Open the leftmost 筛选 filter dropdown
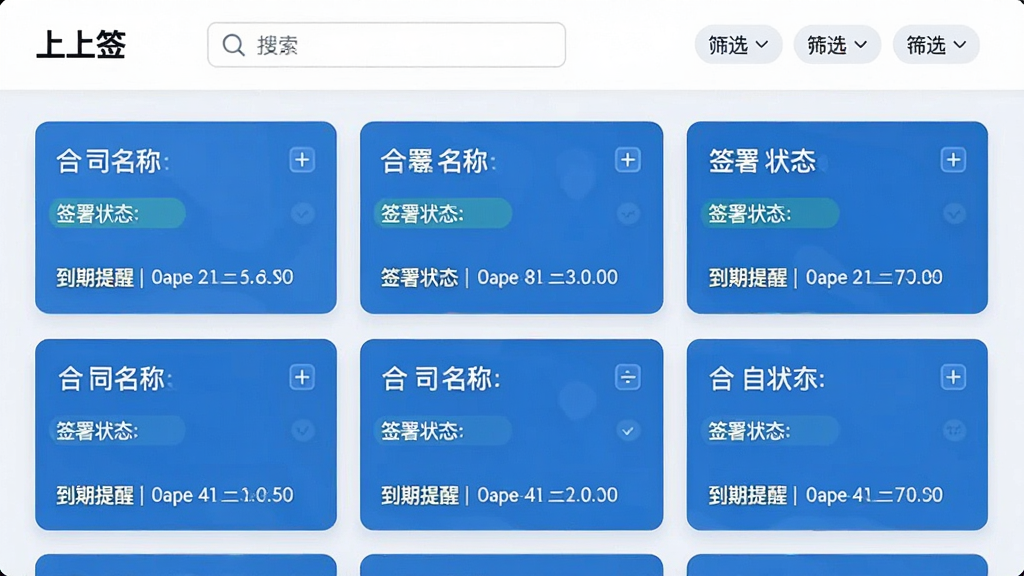 point(738,44)
